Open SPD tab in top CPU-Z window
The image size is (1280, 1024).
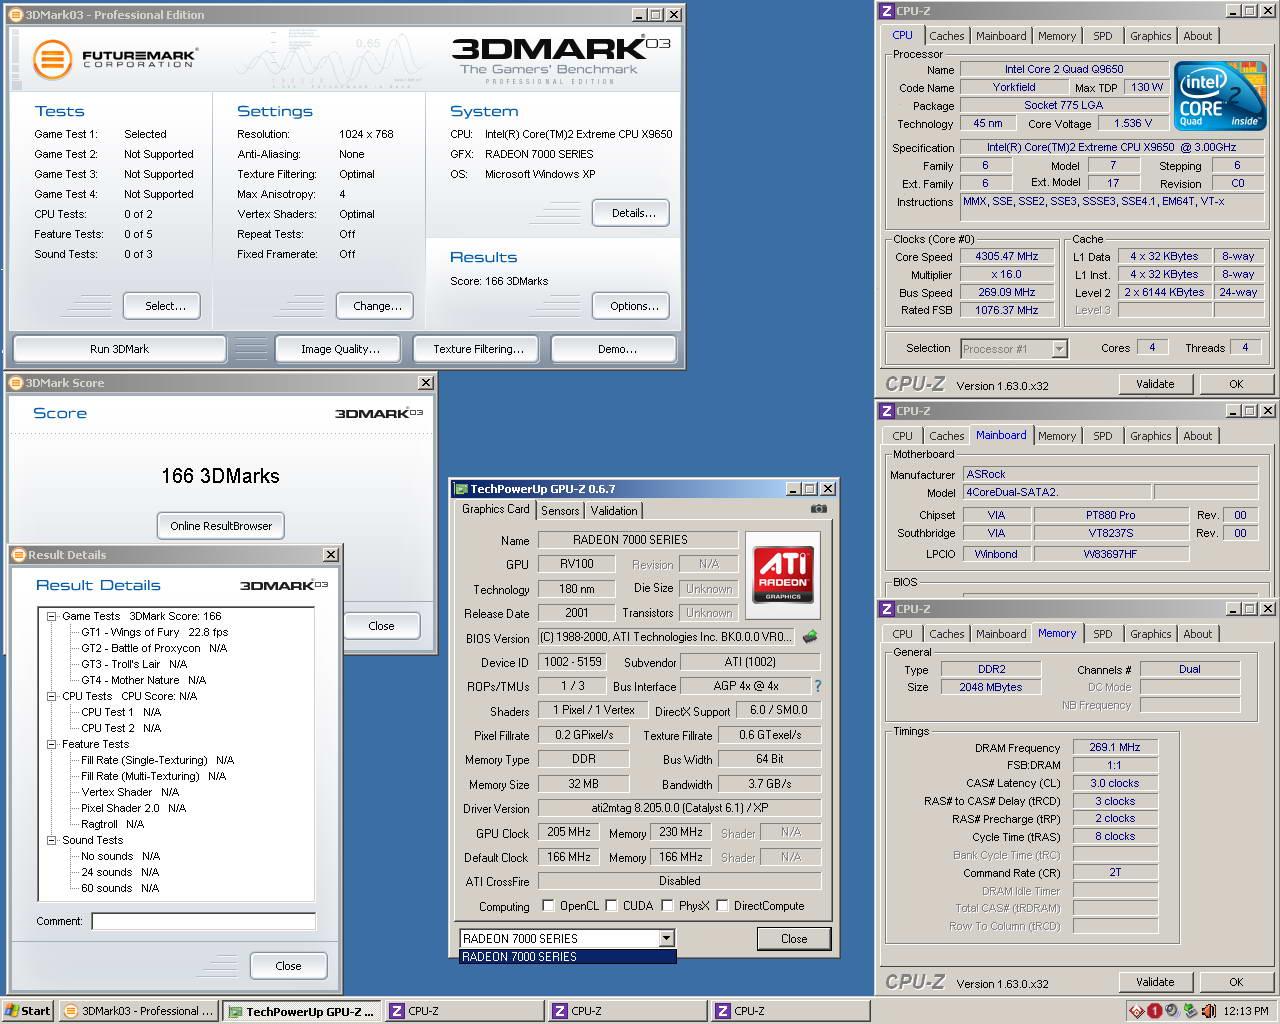tap(1102, 36)
